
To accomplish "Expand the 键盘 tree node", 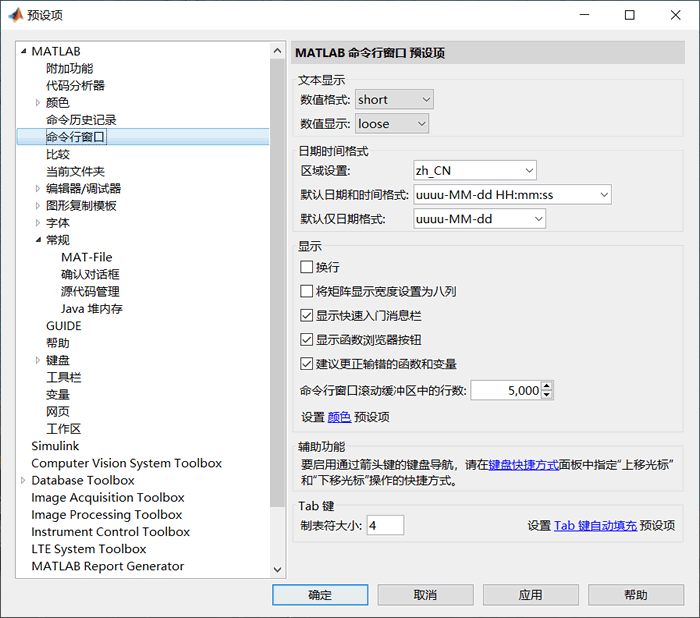I will [38, 360].
